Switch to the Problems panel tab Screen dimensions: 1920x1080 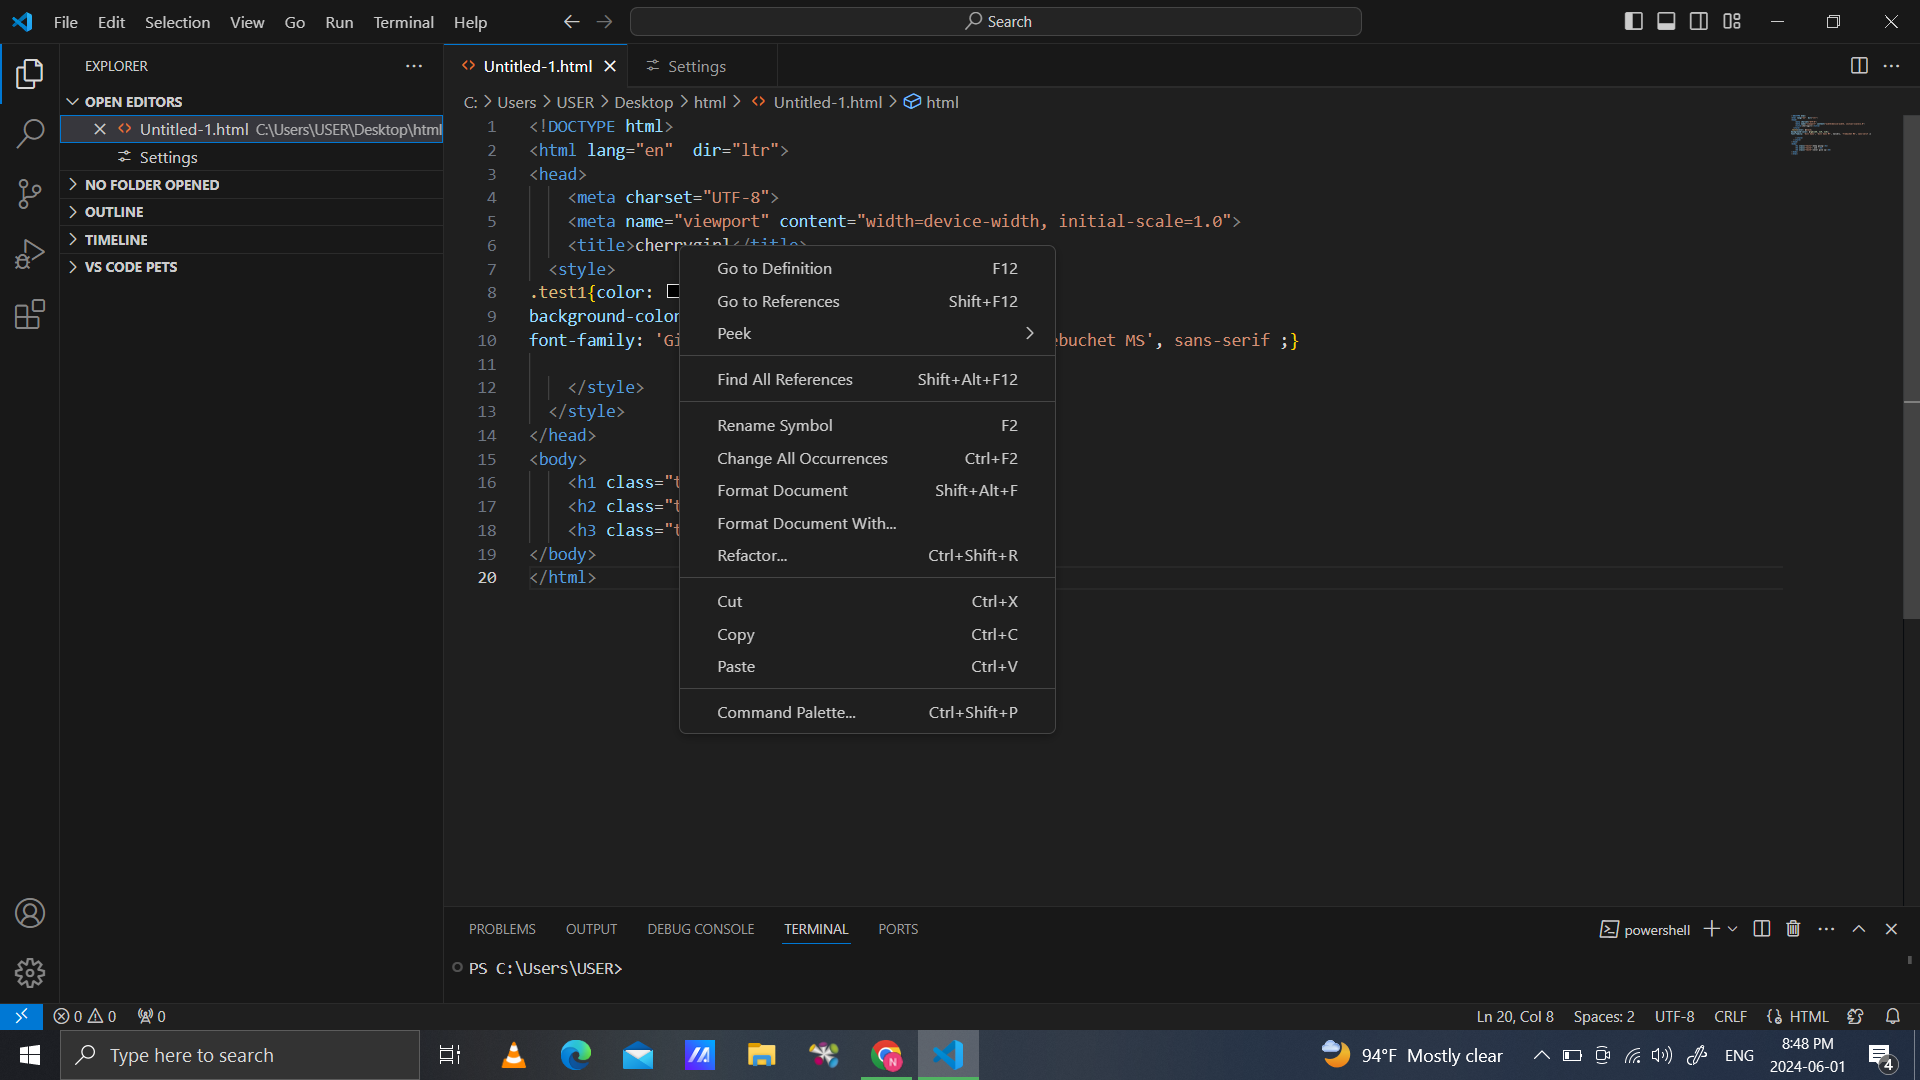[x=502, y=929]
